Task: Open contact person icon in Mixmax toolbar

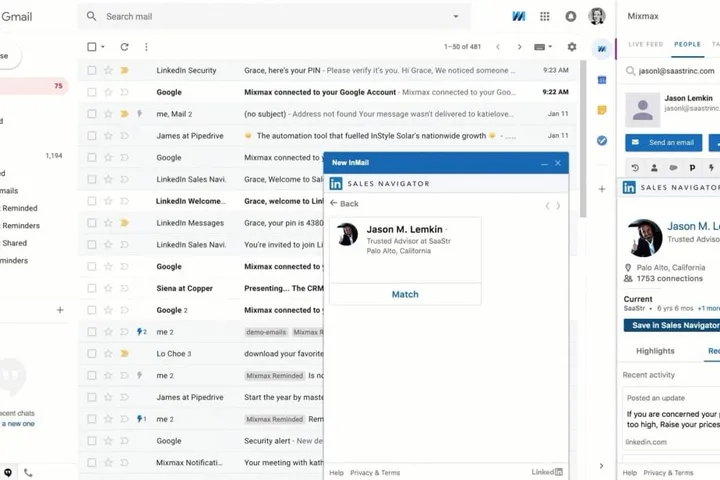Action: 654,168
